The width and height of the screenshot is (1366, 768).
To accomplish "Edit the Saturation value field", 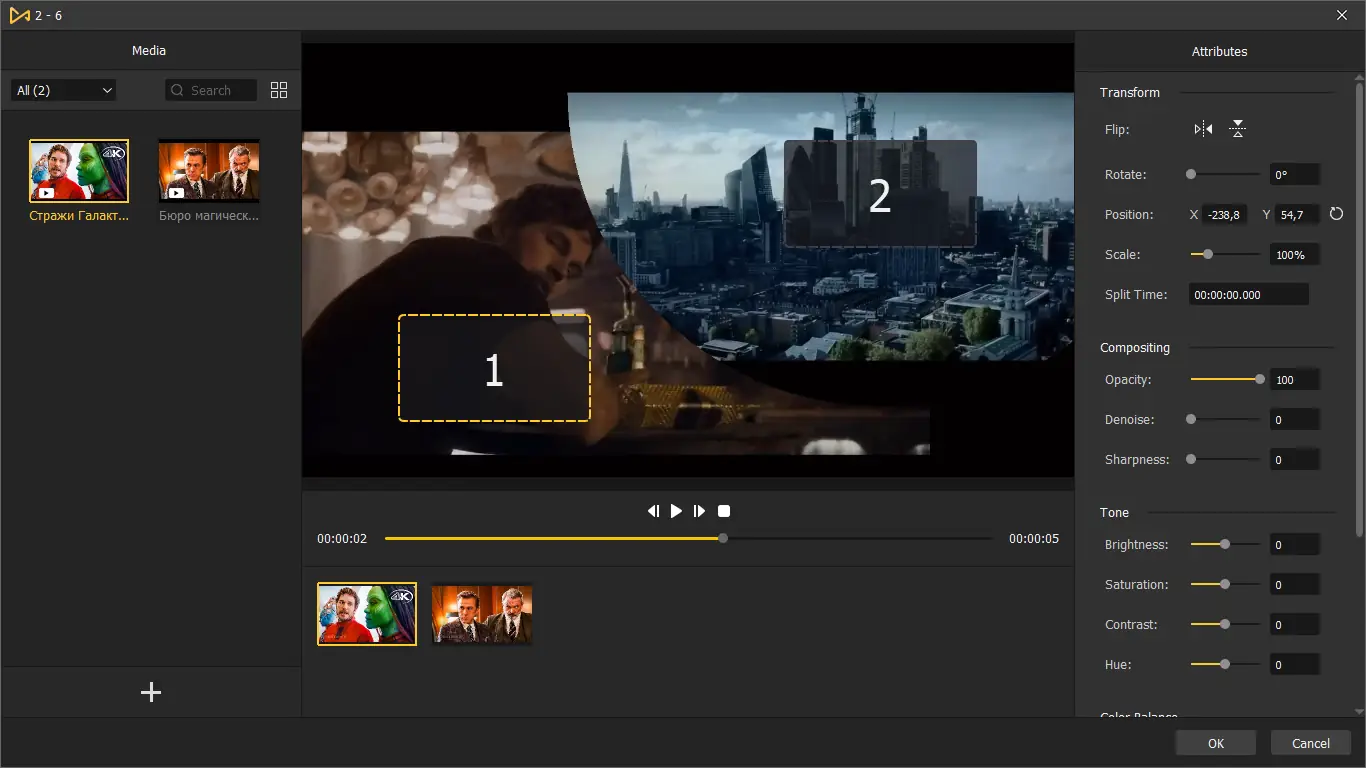I will (1295, 584).
